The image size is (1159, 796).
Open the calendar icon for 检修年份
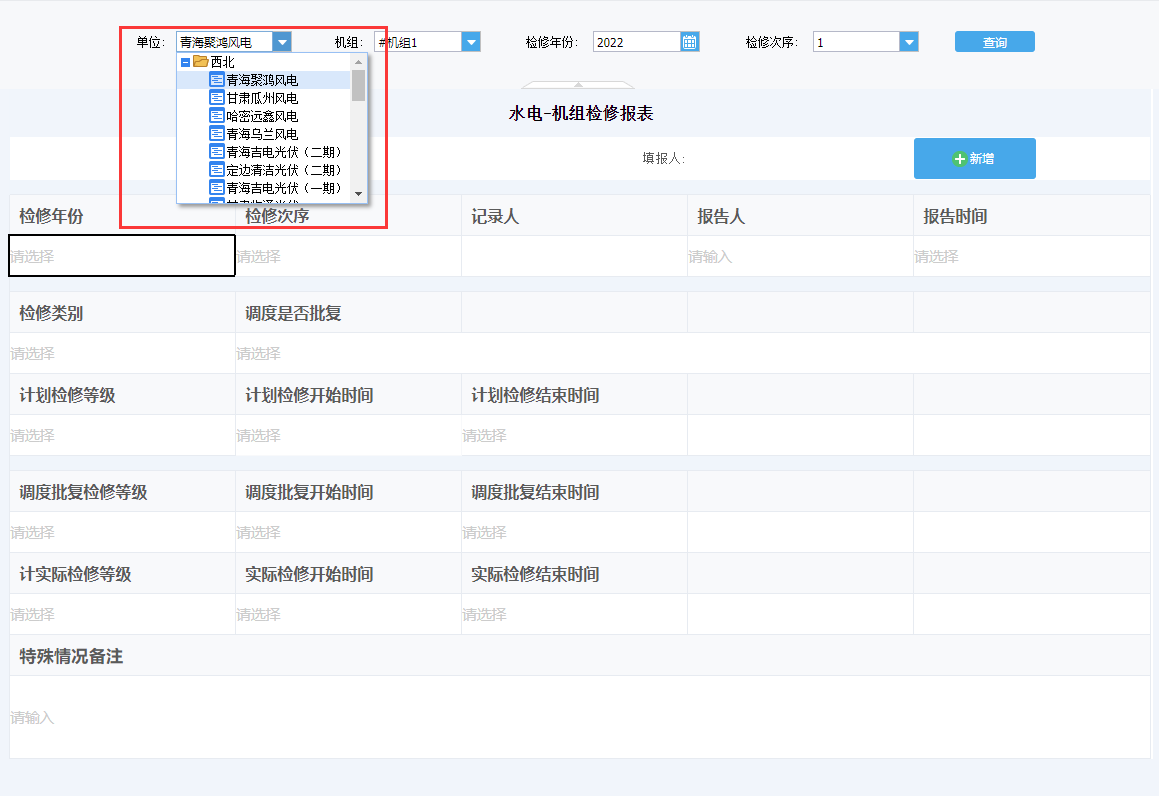pyautogui.click(x=689, y=42)
